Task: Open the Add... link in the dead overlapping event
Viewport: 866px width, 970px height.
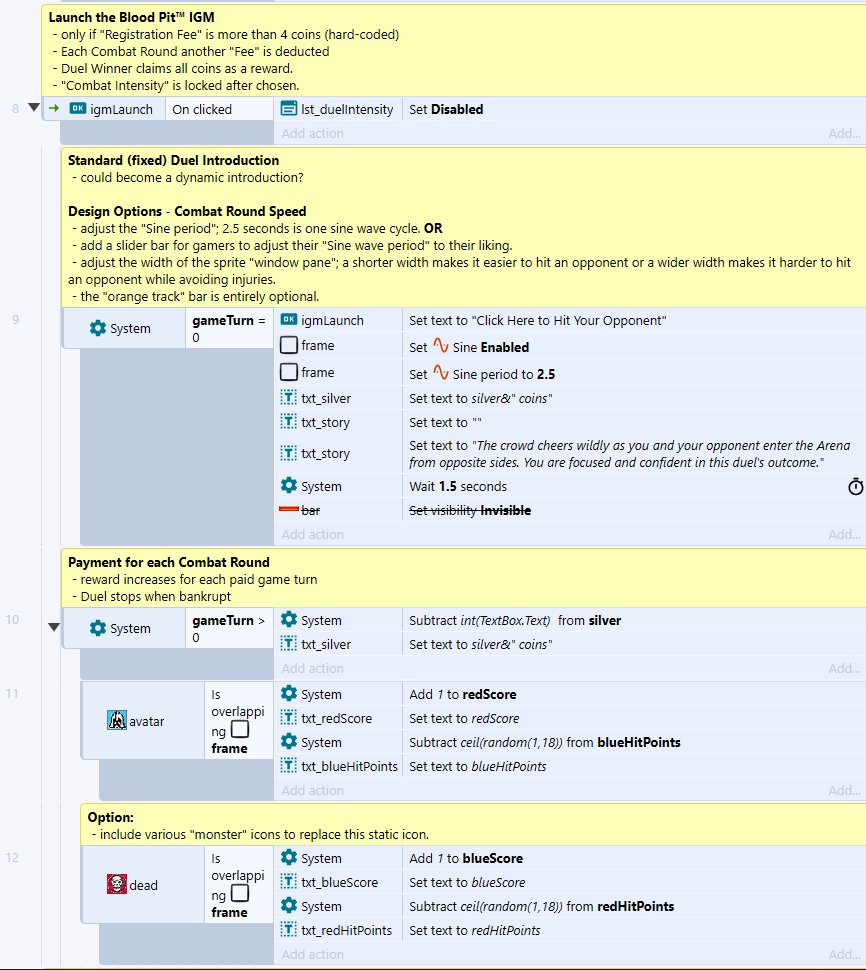Action: coord(844,954)
